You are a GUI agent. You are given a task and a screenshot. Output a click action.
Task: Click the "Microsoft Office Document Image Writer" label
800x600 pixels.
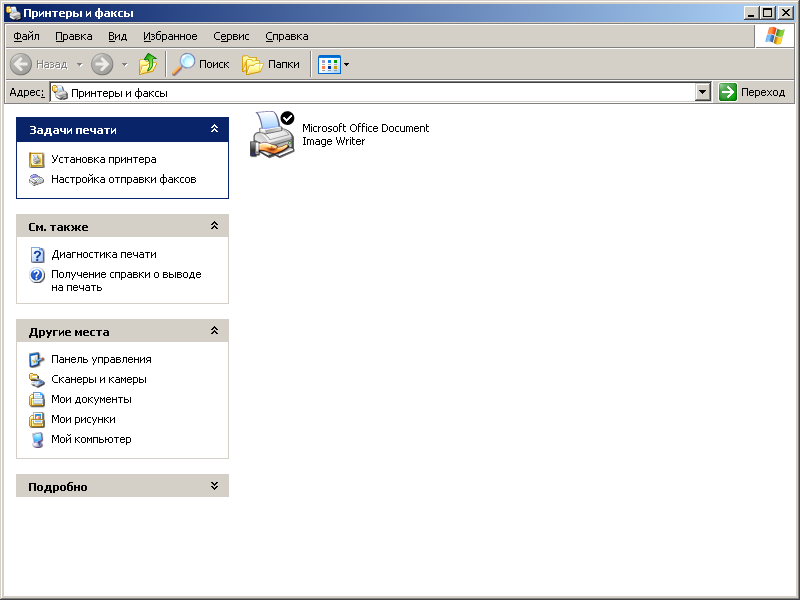pyautogui.click(x=365, y=135)
